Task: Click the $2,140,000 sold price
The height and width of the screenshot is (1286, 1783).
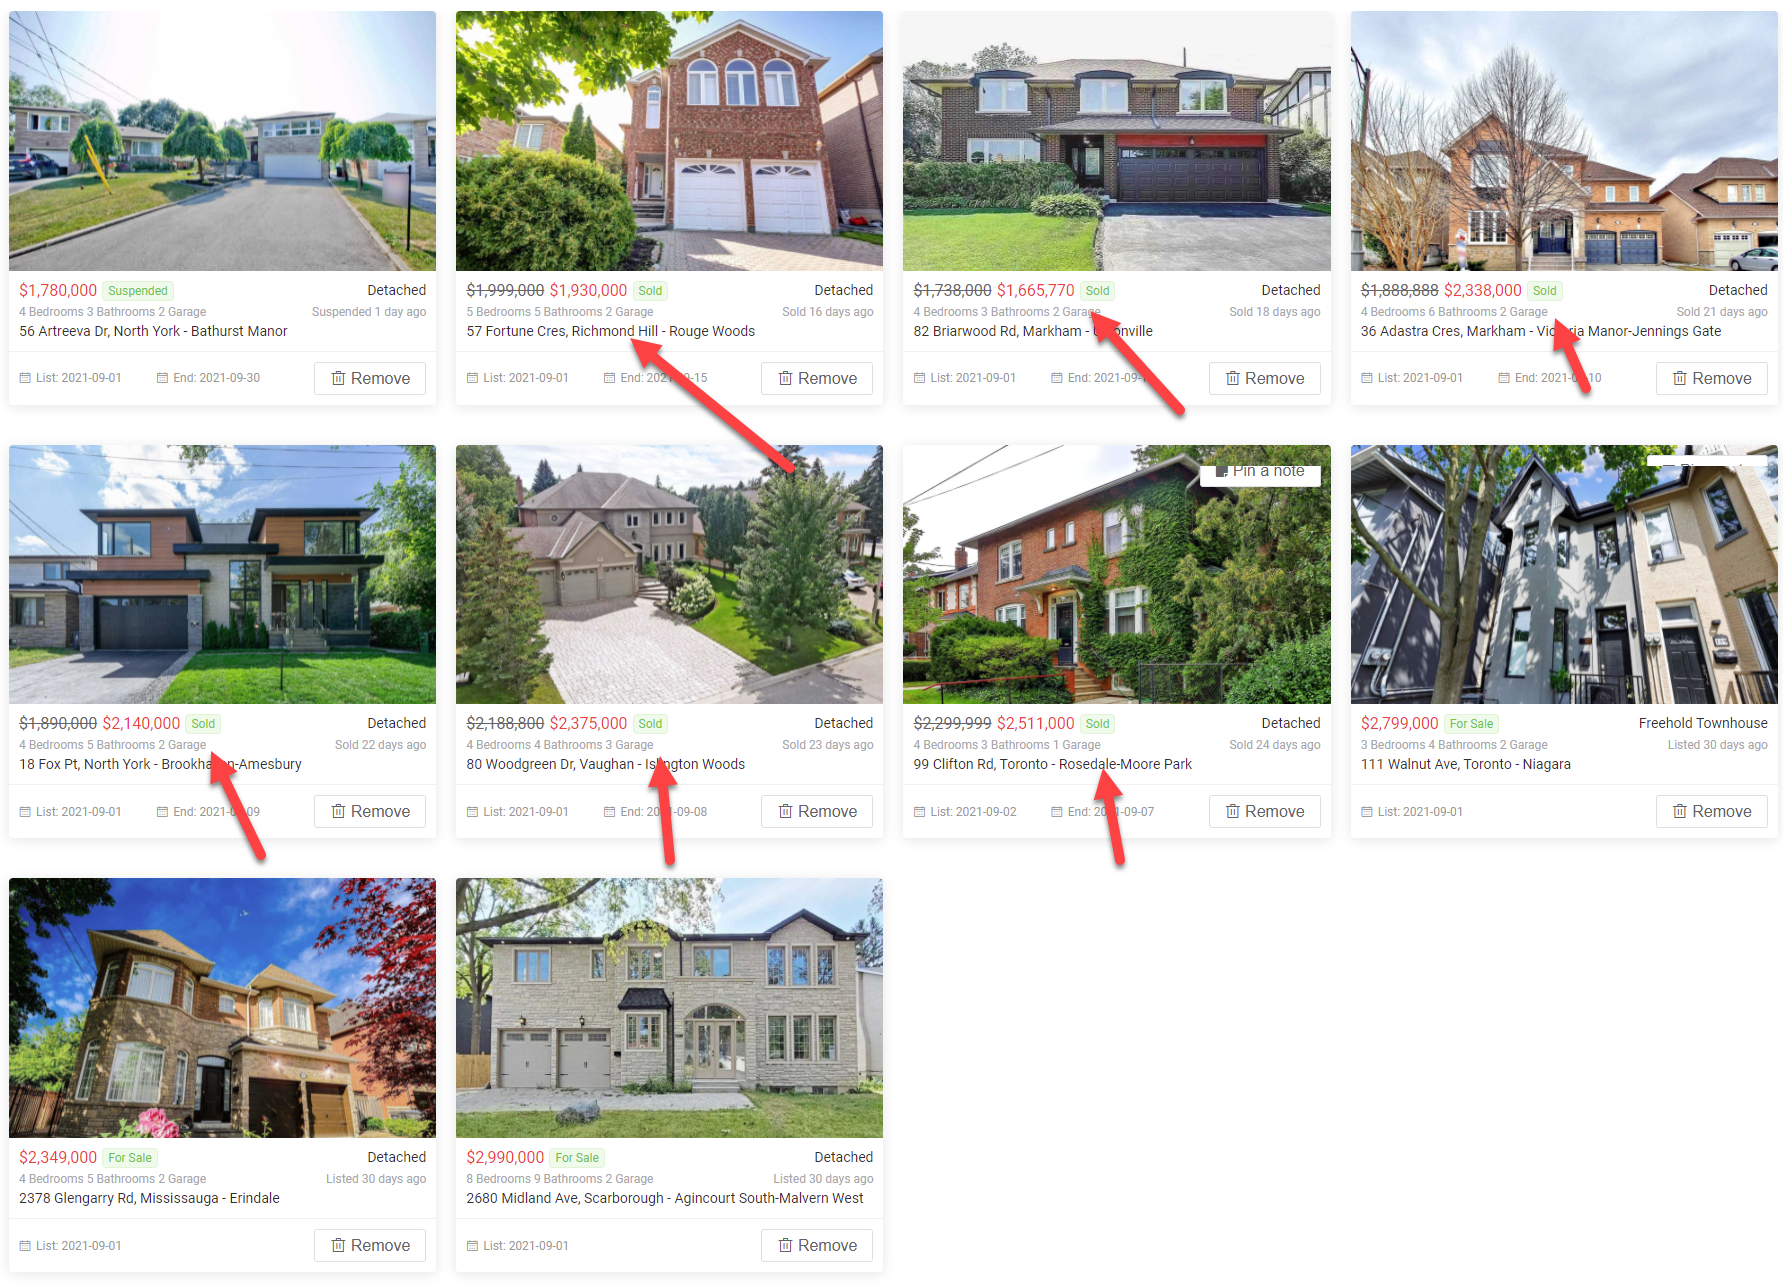Action: point(141,723)
